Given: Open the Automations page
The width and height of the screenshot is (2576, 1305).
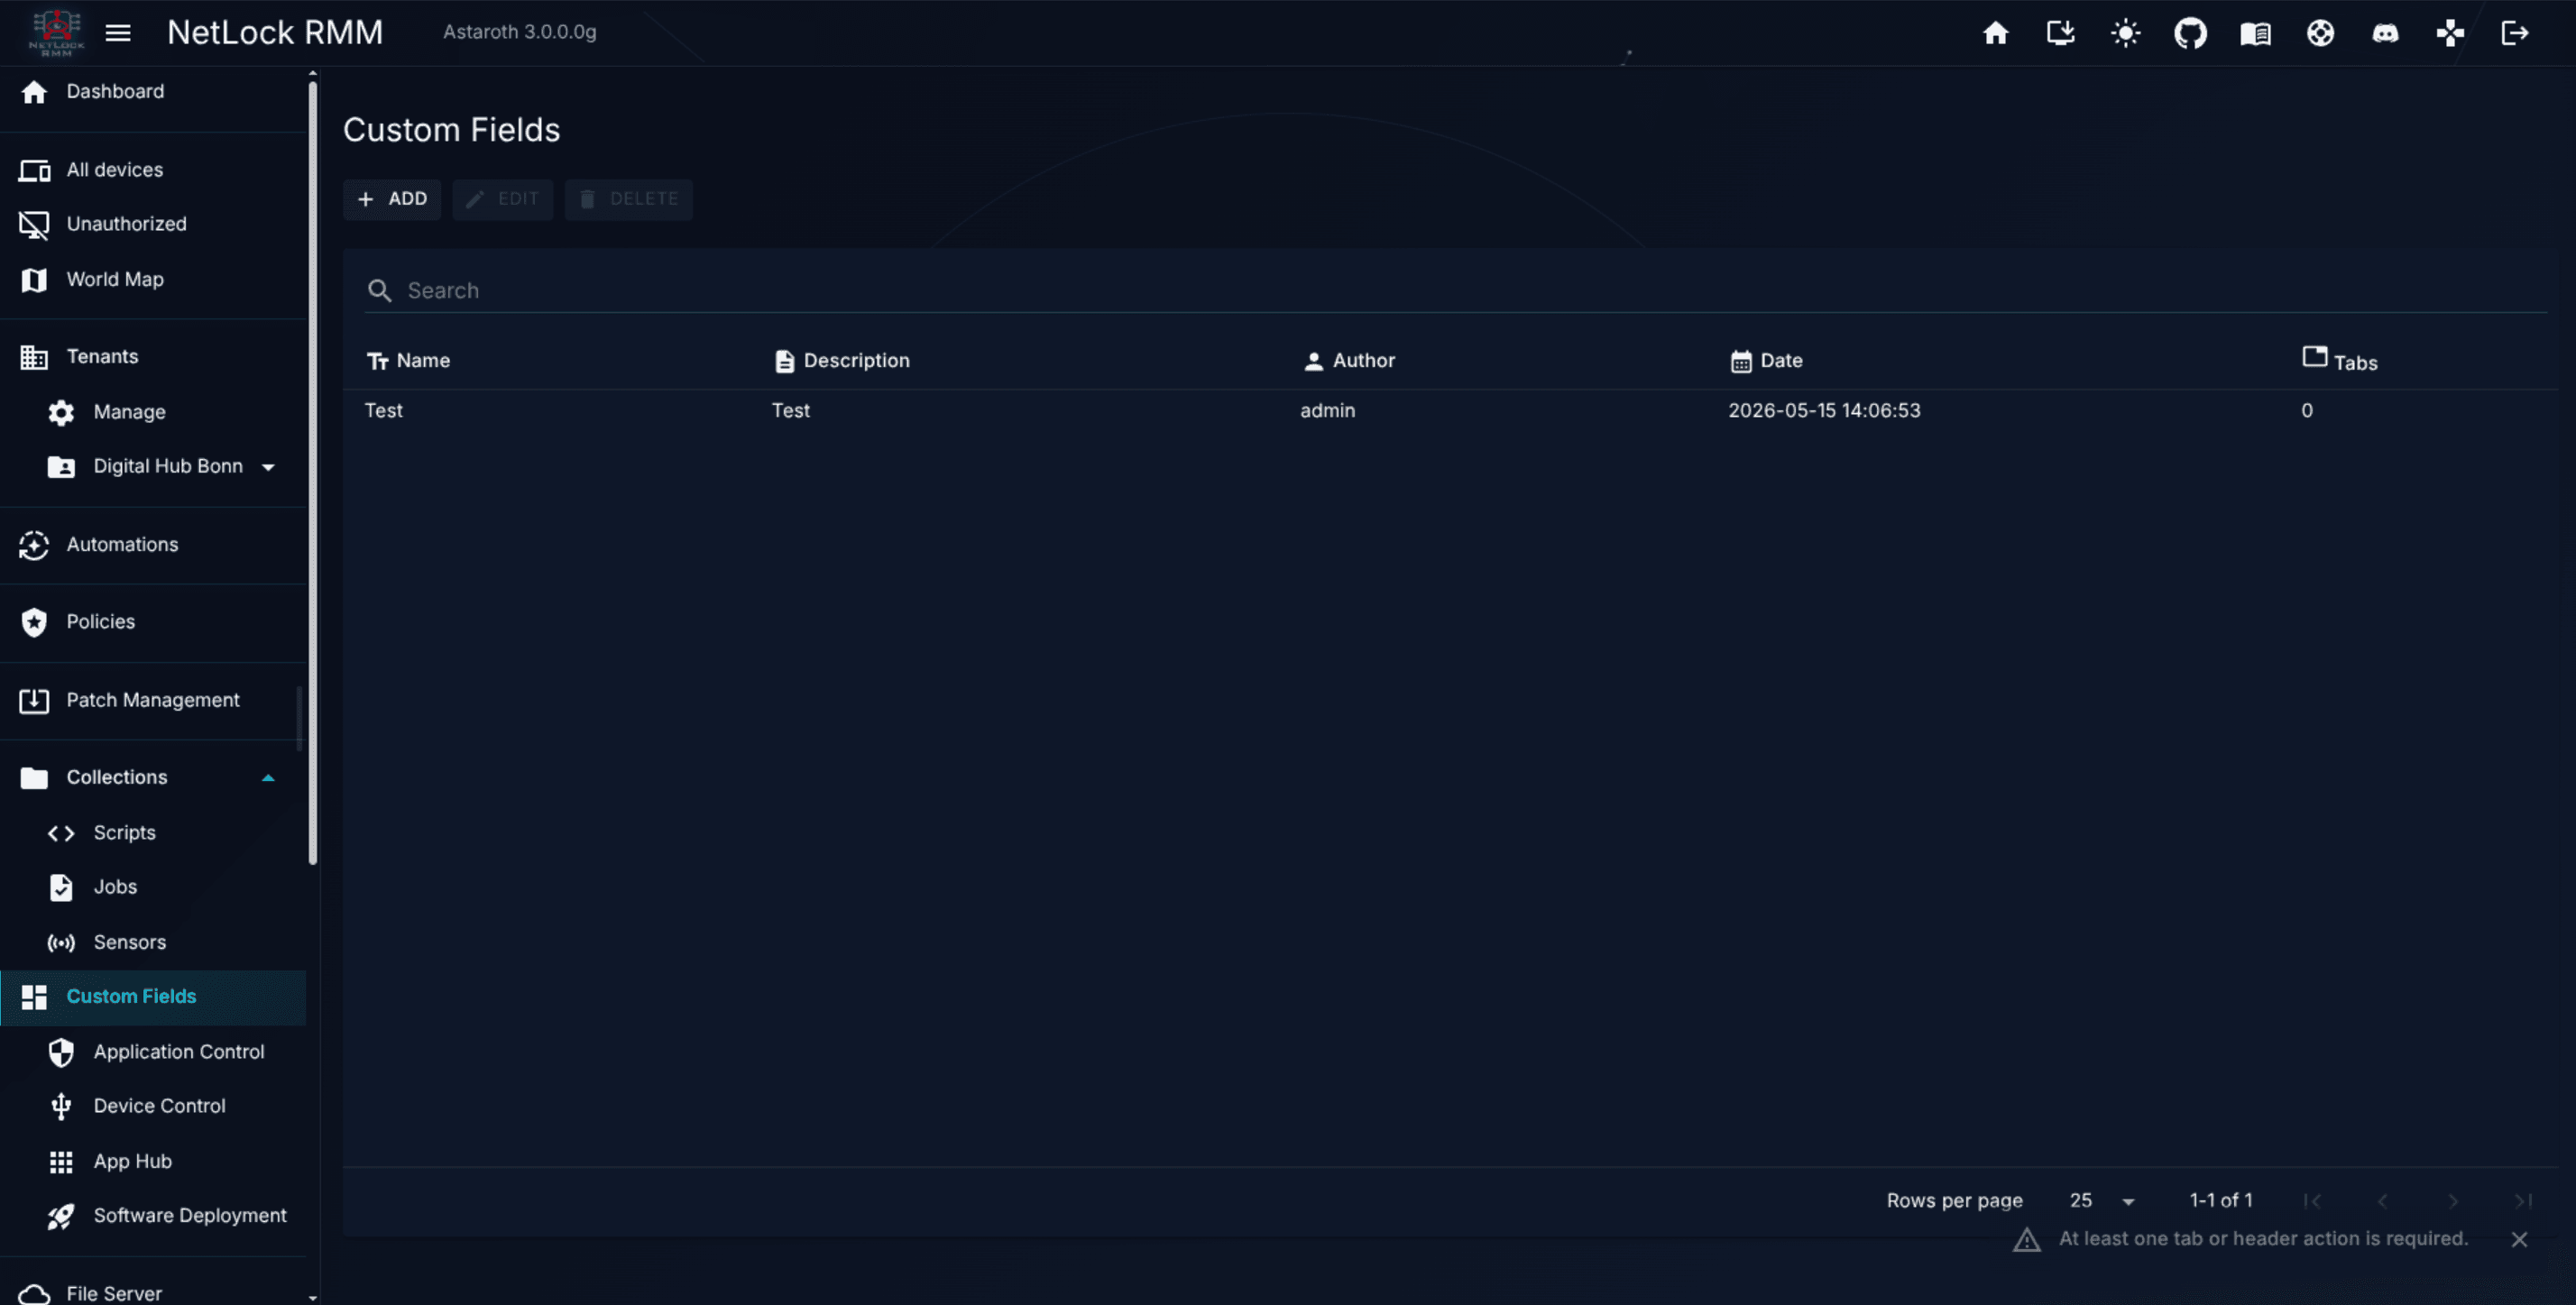Looking at the screenshot, I should pos(153,545).
